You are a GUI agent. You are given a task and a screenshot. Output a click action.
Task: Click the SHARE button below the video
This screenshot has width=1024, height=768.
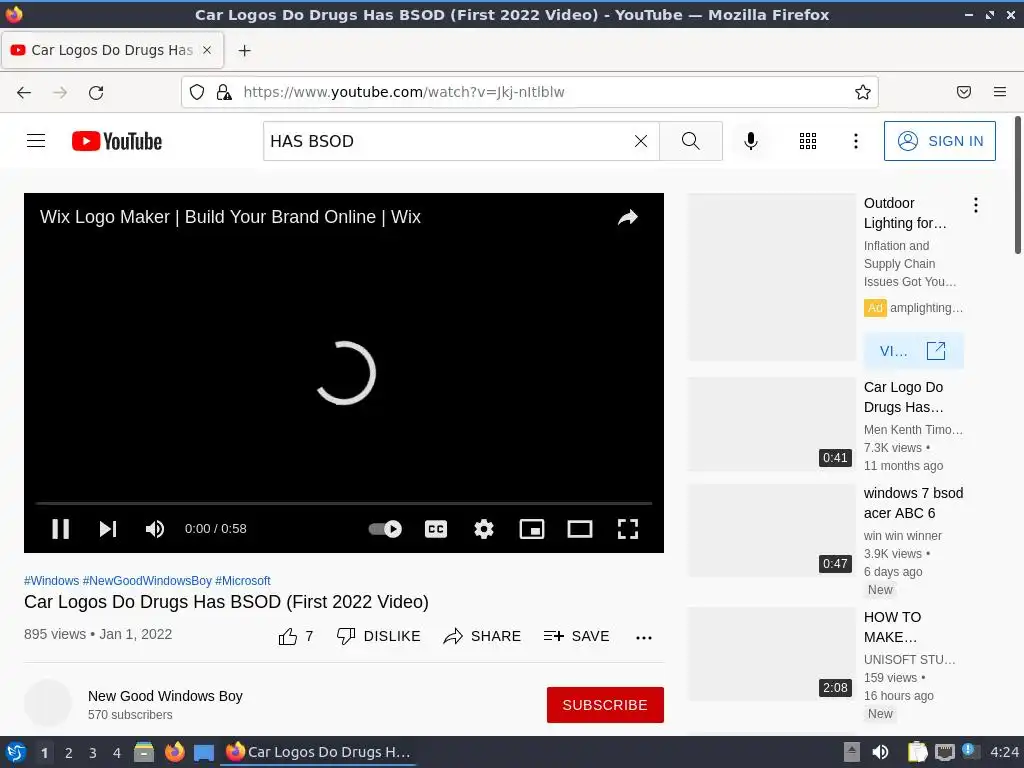pos(482,636)
